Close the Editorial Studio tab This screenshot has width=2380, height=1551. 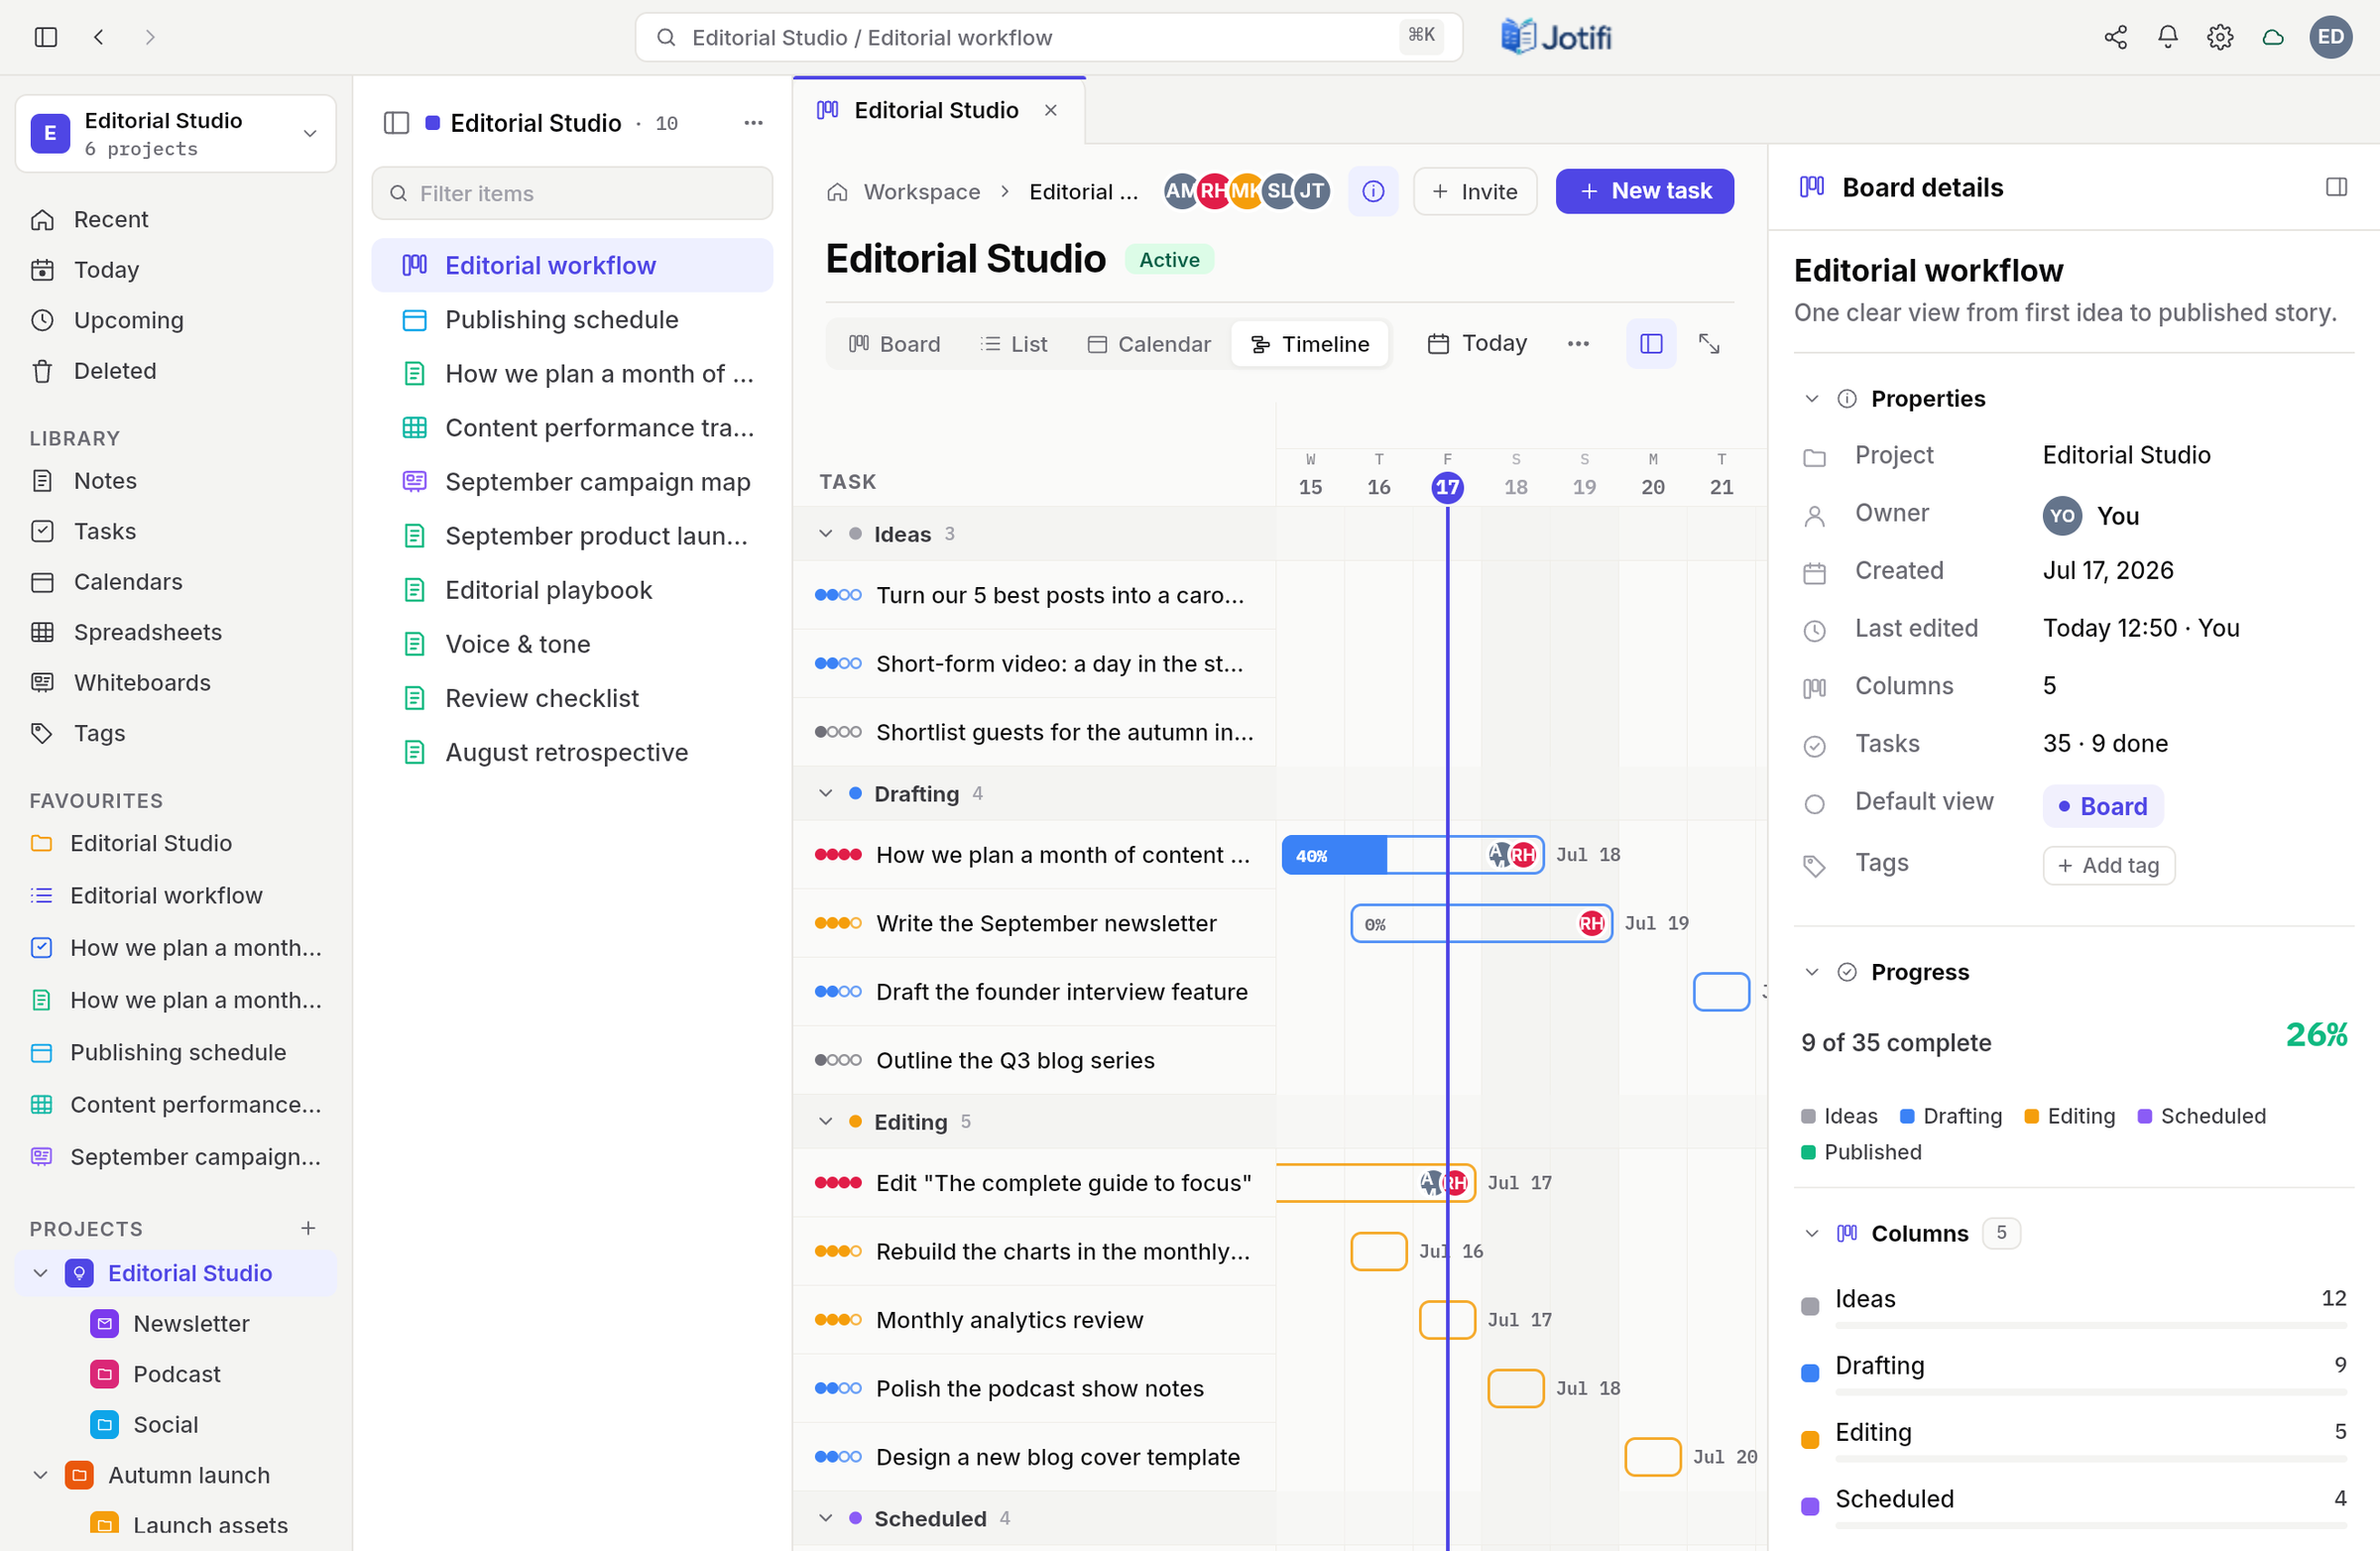coord(1050,110)
